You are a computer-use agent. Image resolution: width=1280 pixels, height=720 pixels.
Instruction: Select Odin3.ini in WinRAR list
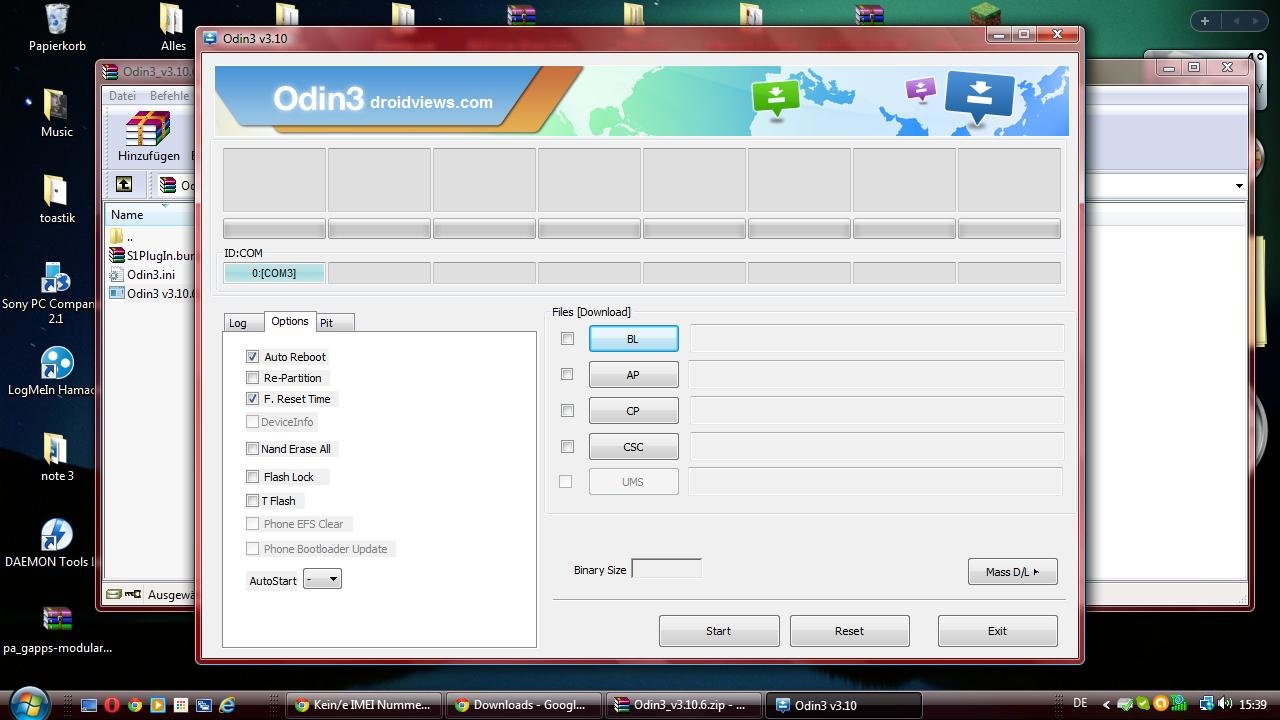[x=150, y=274]
